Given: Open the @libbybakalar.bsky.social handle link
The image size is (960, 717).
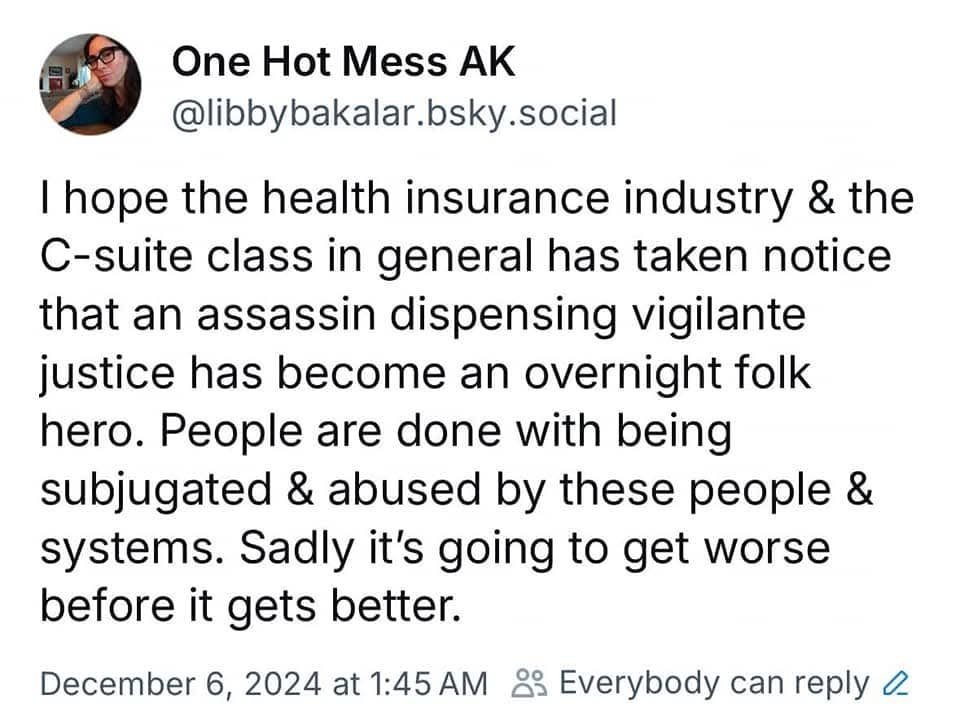Looking at the screenshot, I should (x=394, y=114).
